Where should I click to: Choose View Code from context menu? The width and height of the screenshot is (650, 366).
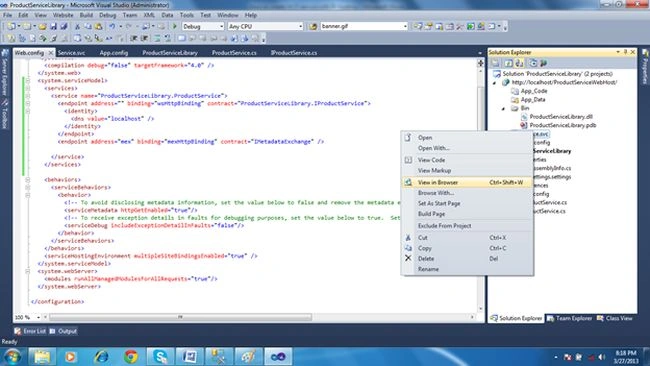pos(467,160)
